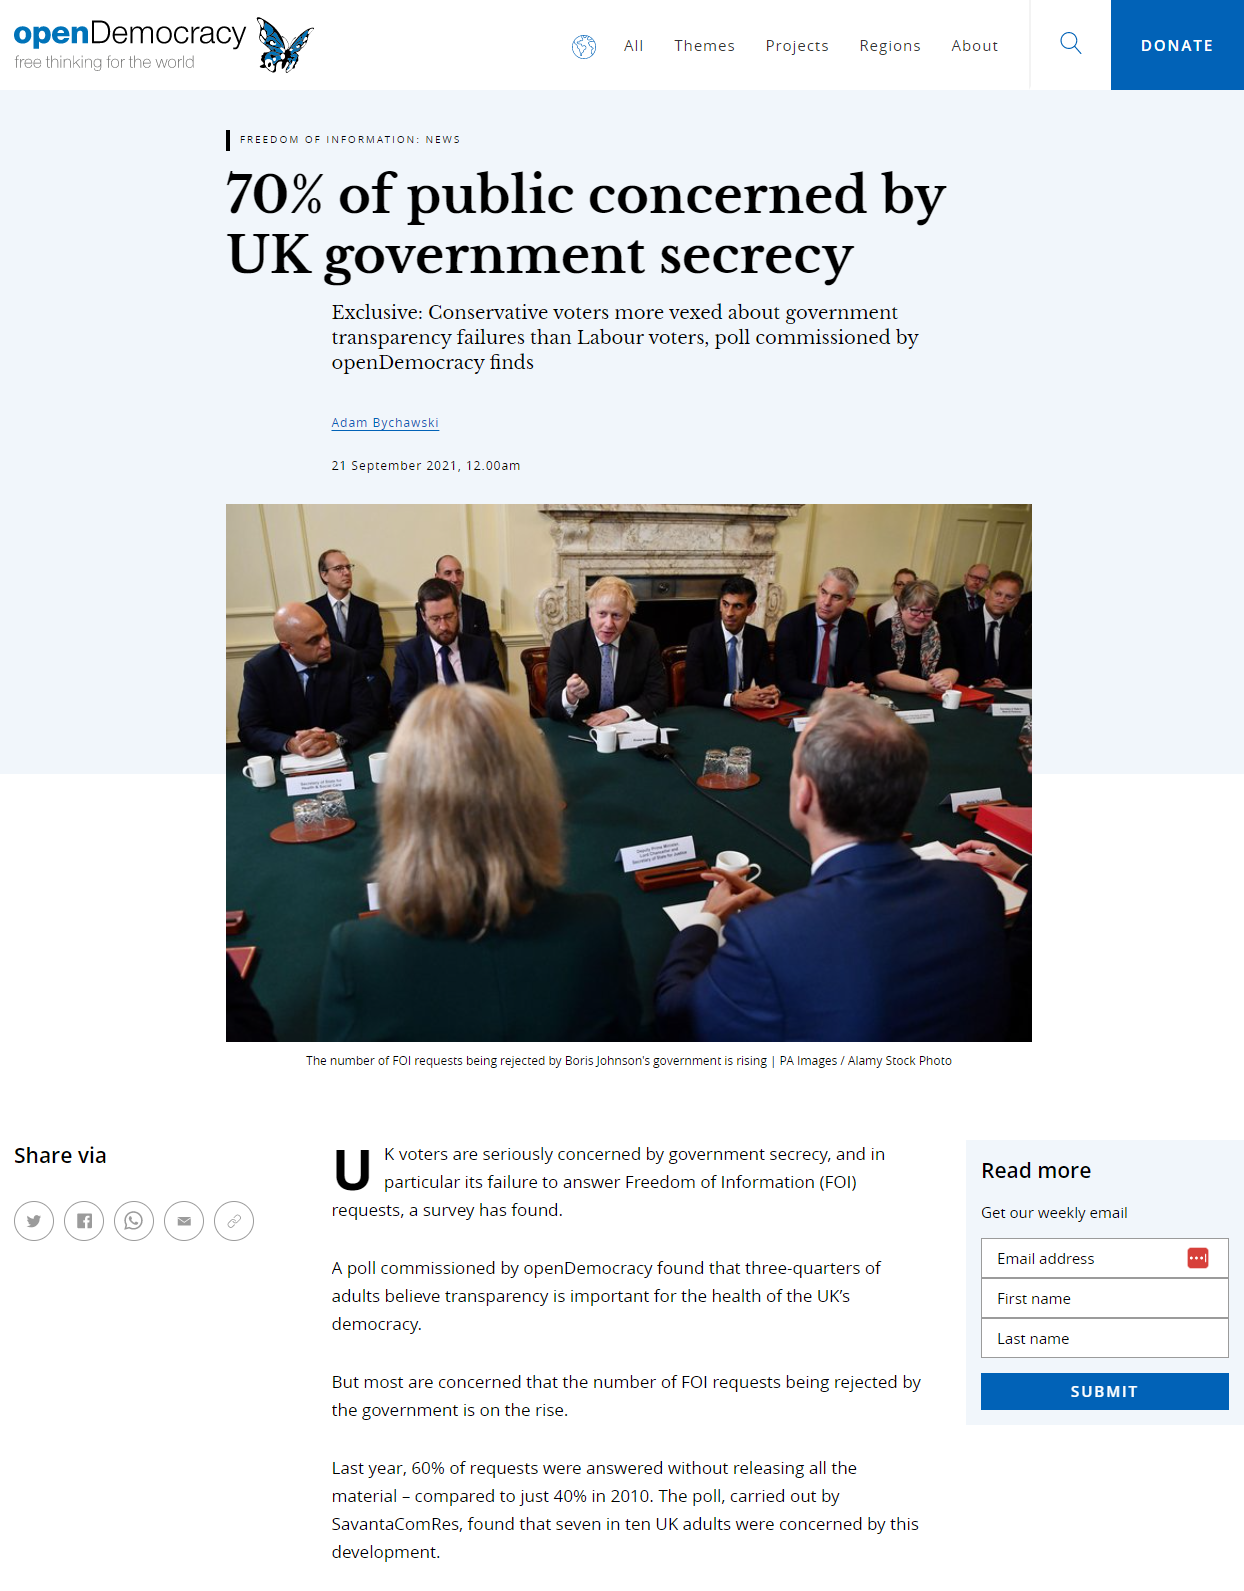Open the Themes menu

coord(704,46)
